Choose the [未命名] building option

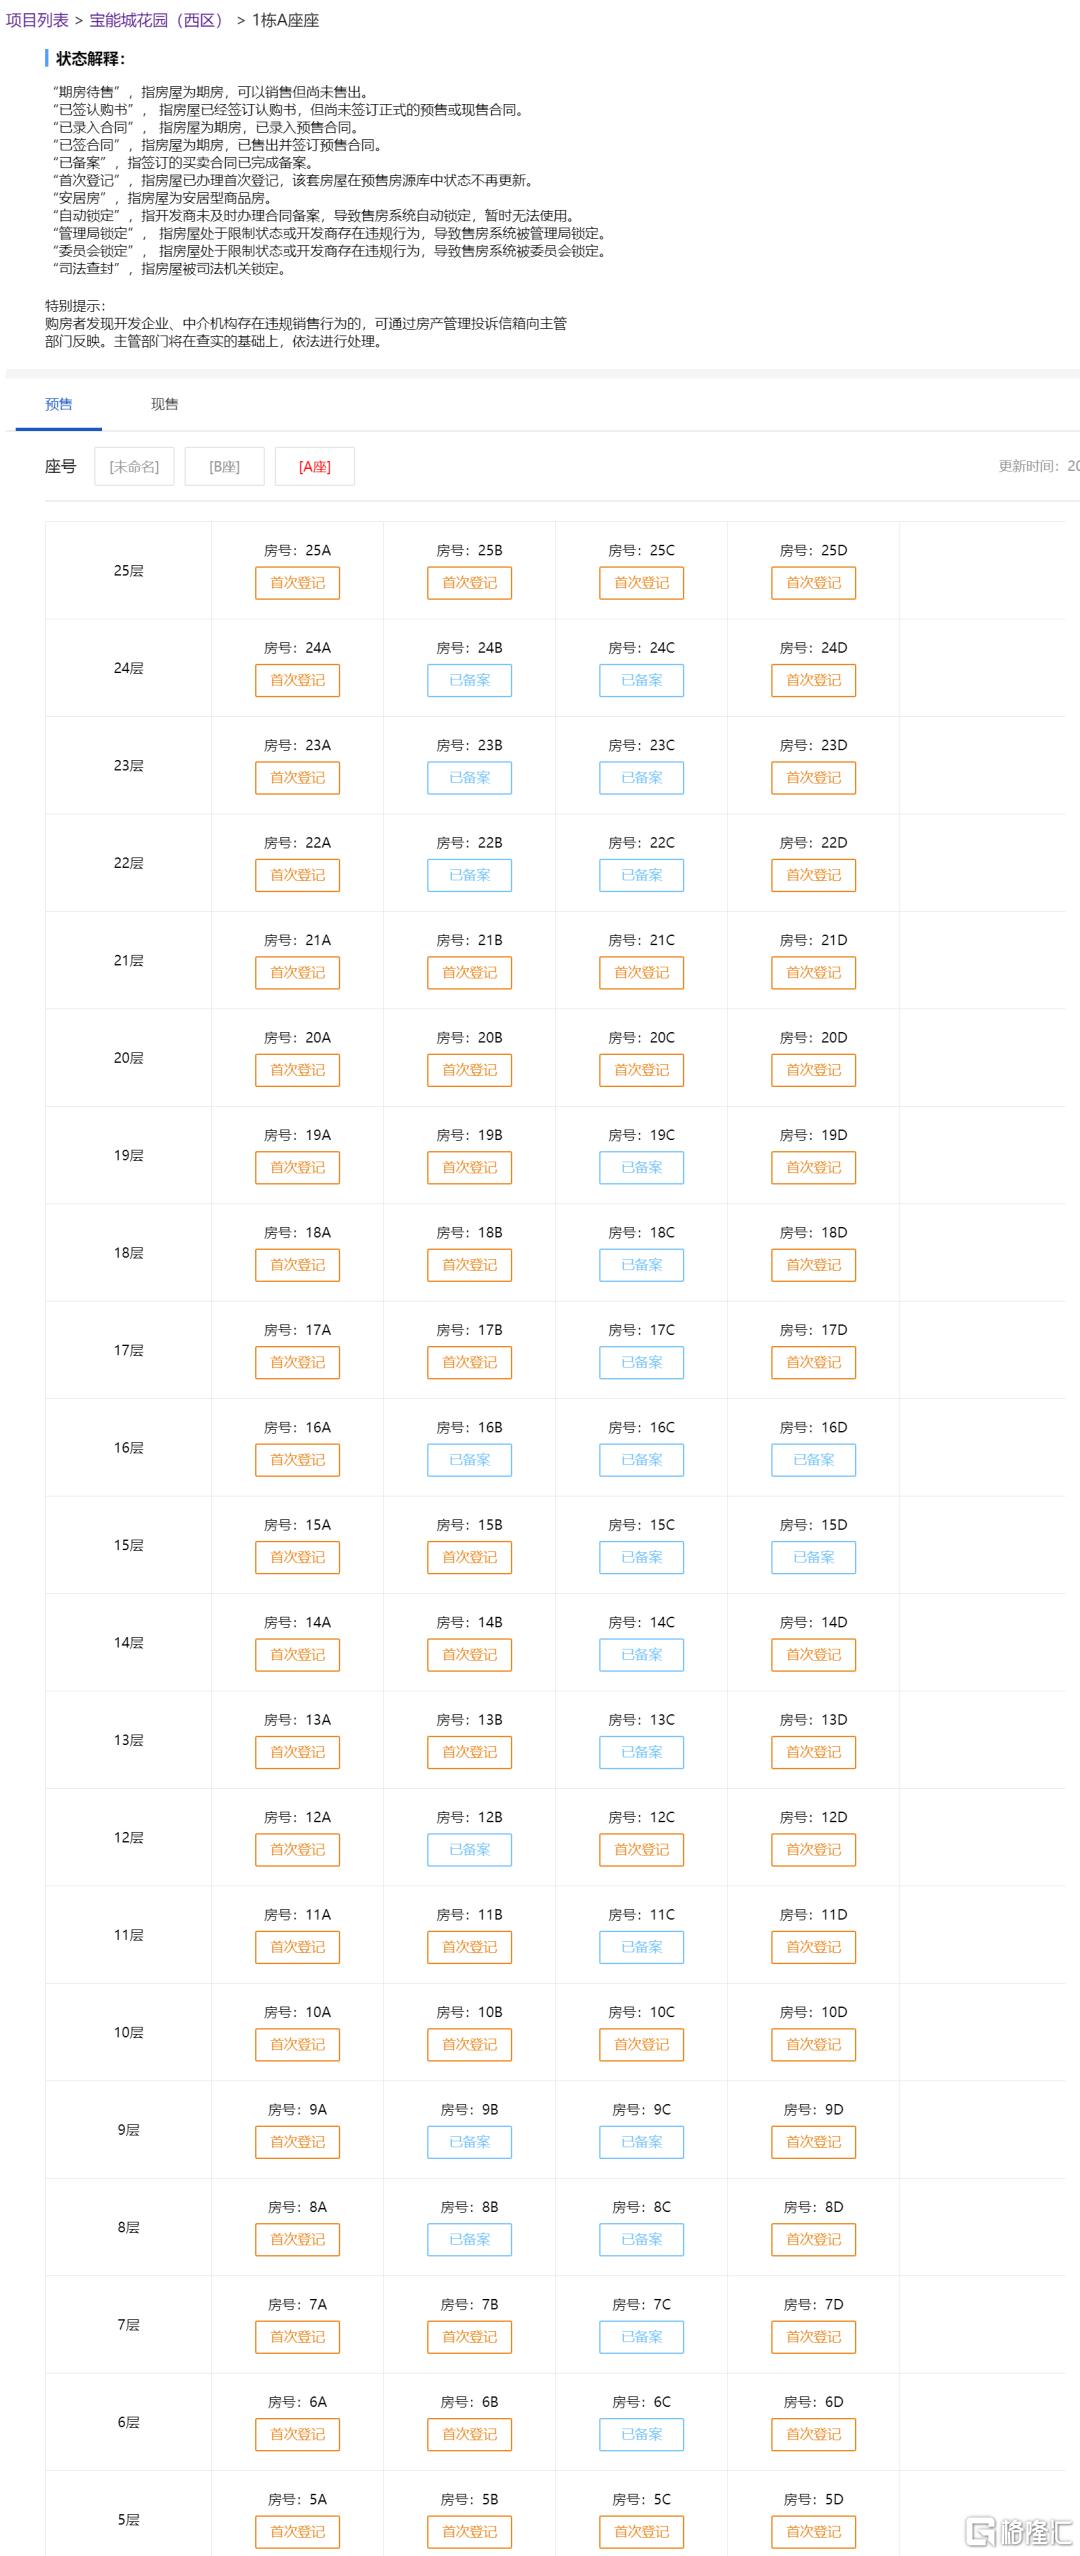(x=134, y=467)
